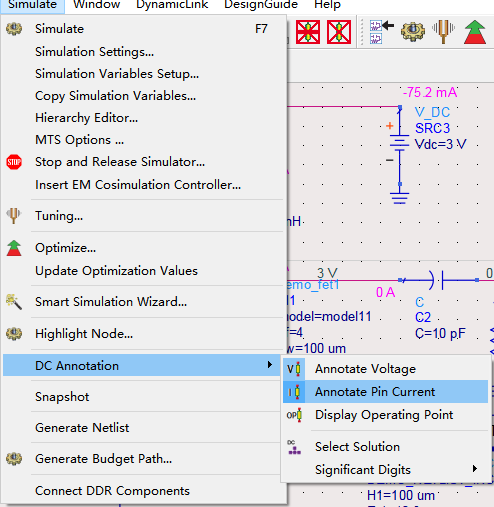Launch Smart Simulation Wizard...
Screen dimensions: 494x507
[x=144, y=302]
